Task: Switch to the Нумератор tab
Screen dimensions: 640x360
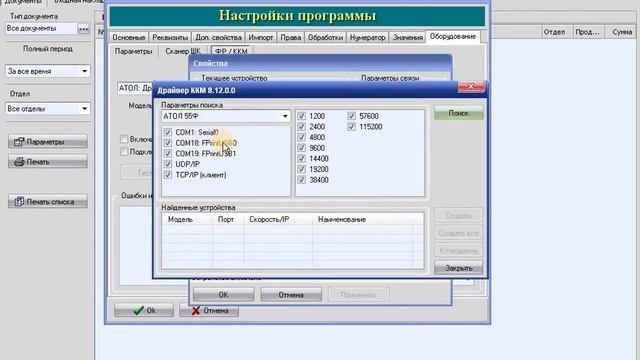Action: (367, 38)
